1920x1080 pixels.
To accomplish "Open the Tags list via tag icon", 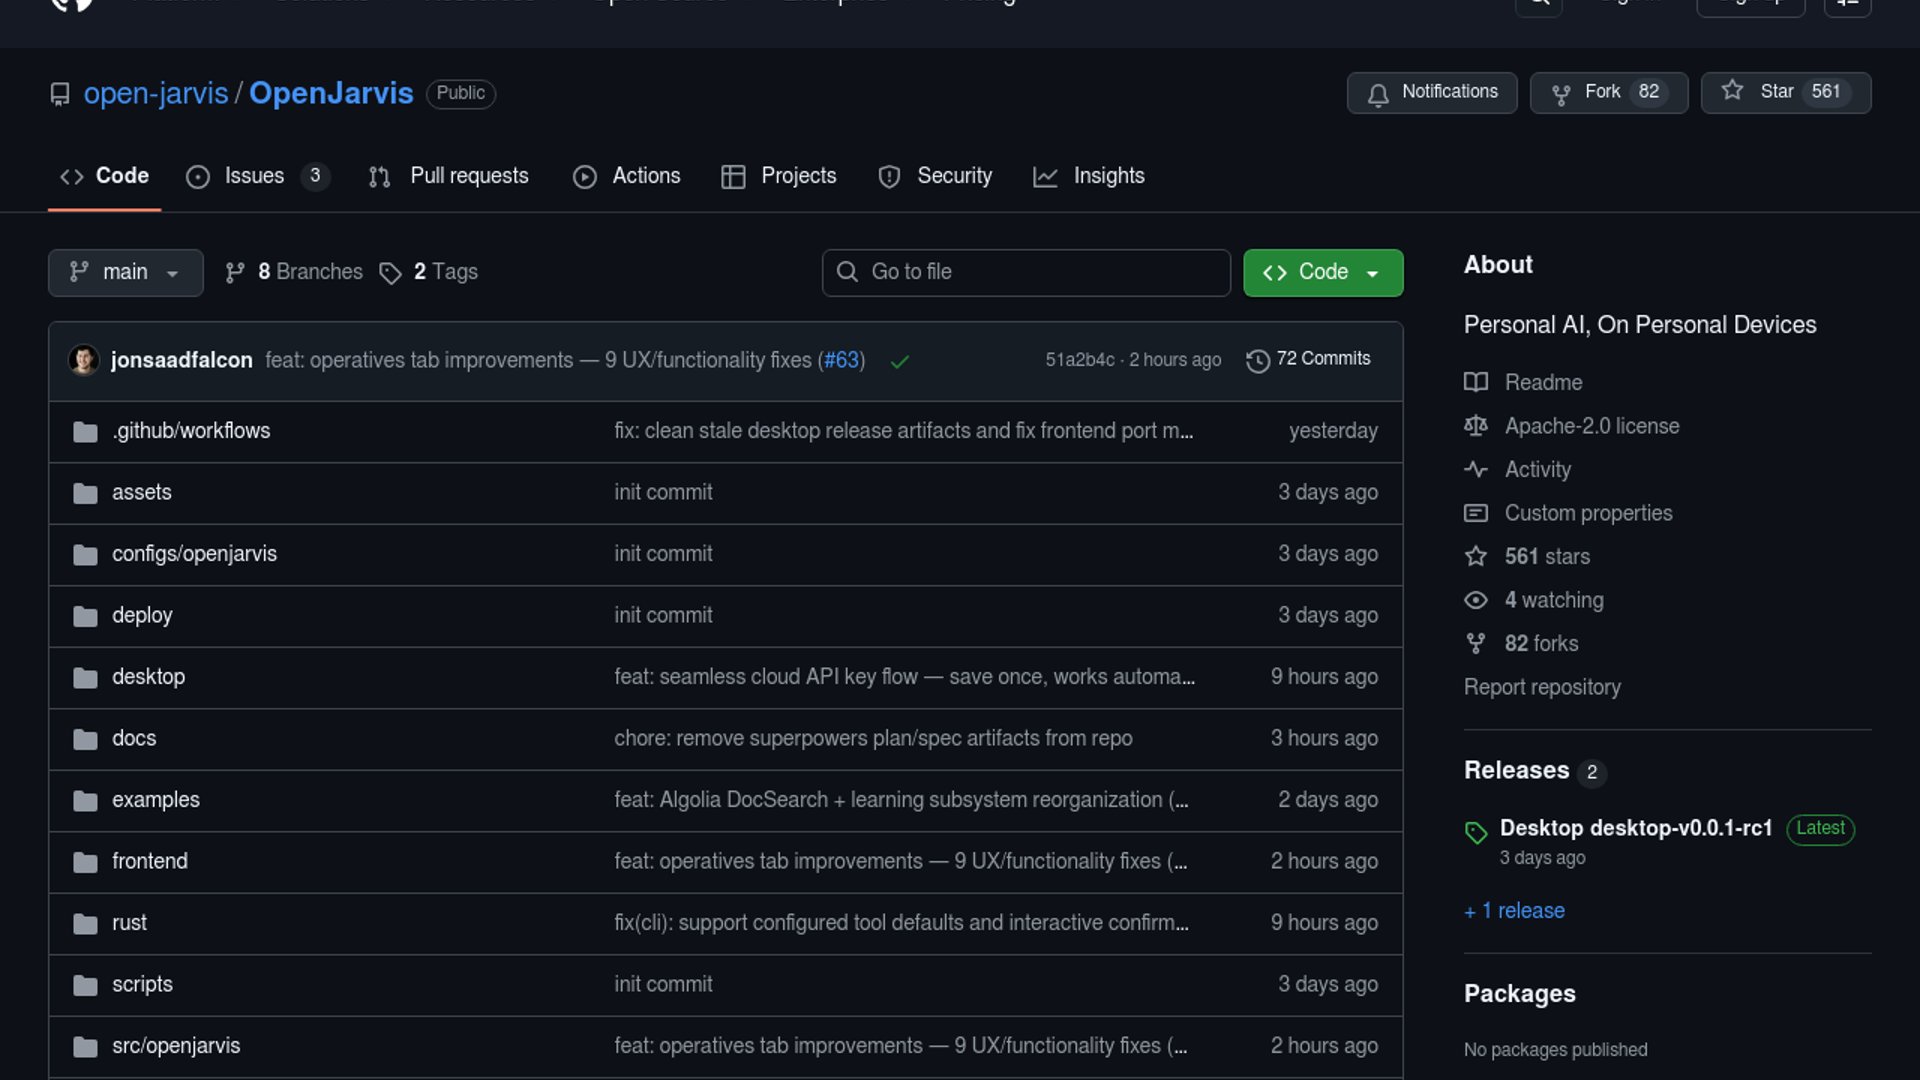I will click(390, 273).
